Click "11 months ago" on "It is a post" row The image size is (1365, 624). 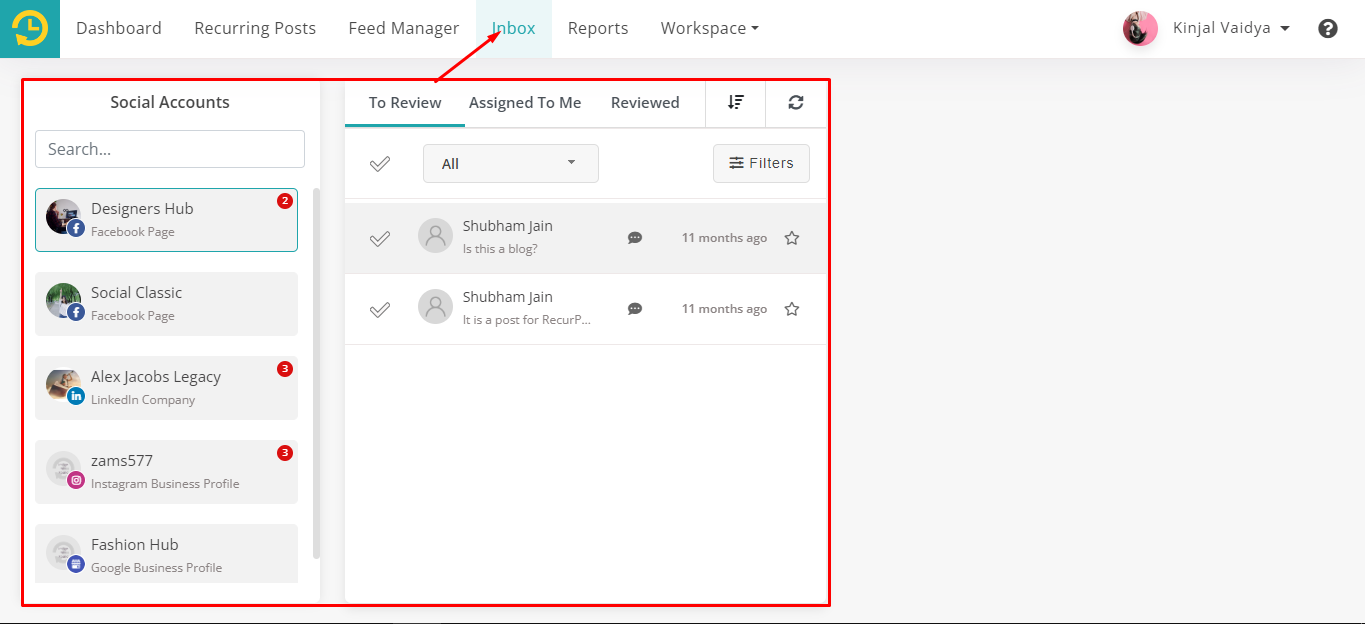(724, 309)
